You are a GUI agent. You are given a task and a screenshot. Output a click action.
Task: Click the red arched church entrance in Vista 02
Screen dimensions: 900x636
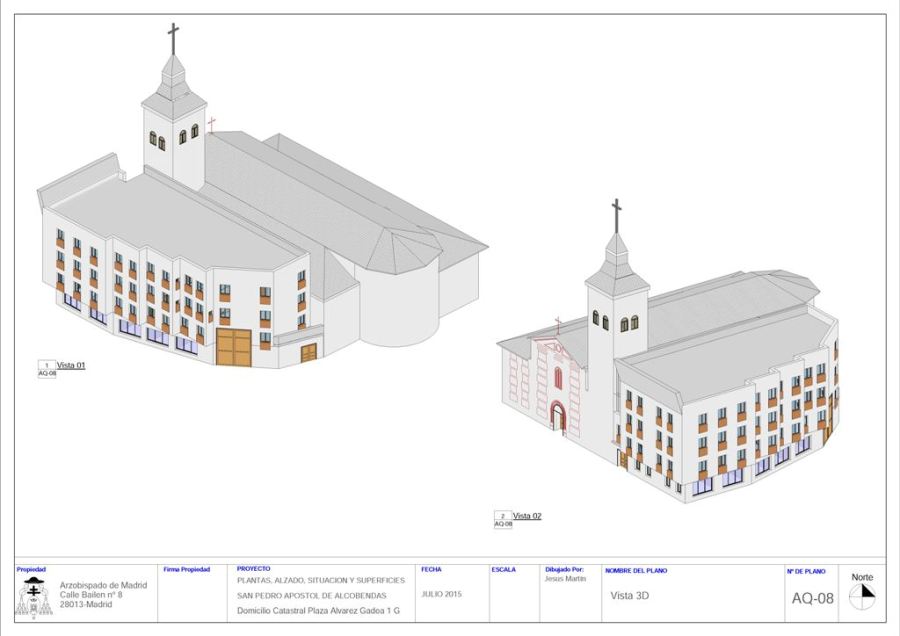[x=558, y=415]
